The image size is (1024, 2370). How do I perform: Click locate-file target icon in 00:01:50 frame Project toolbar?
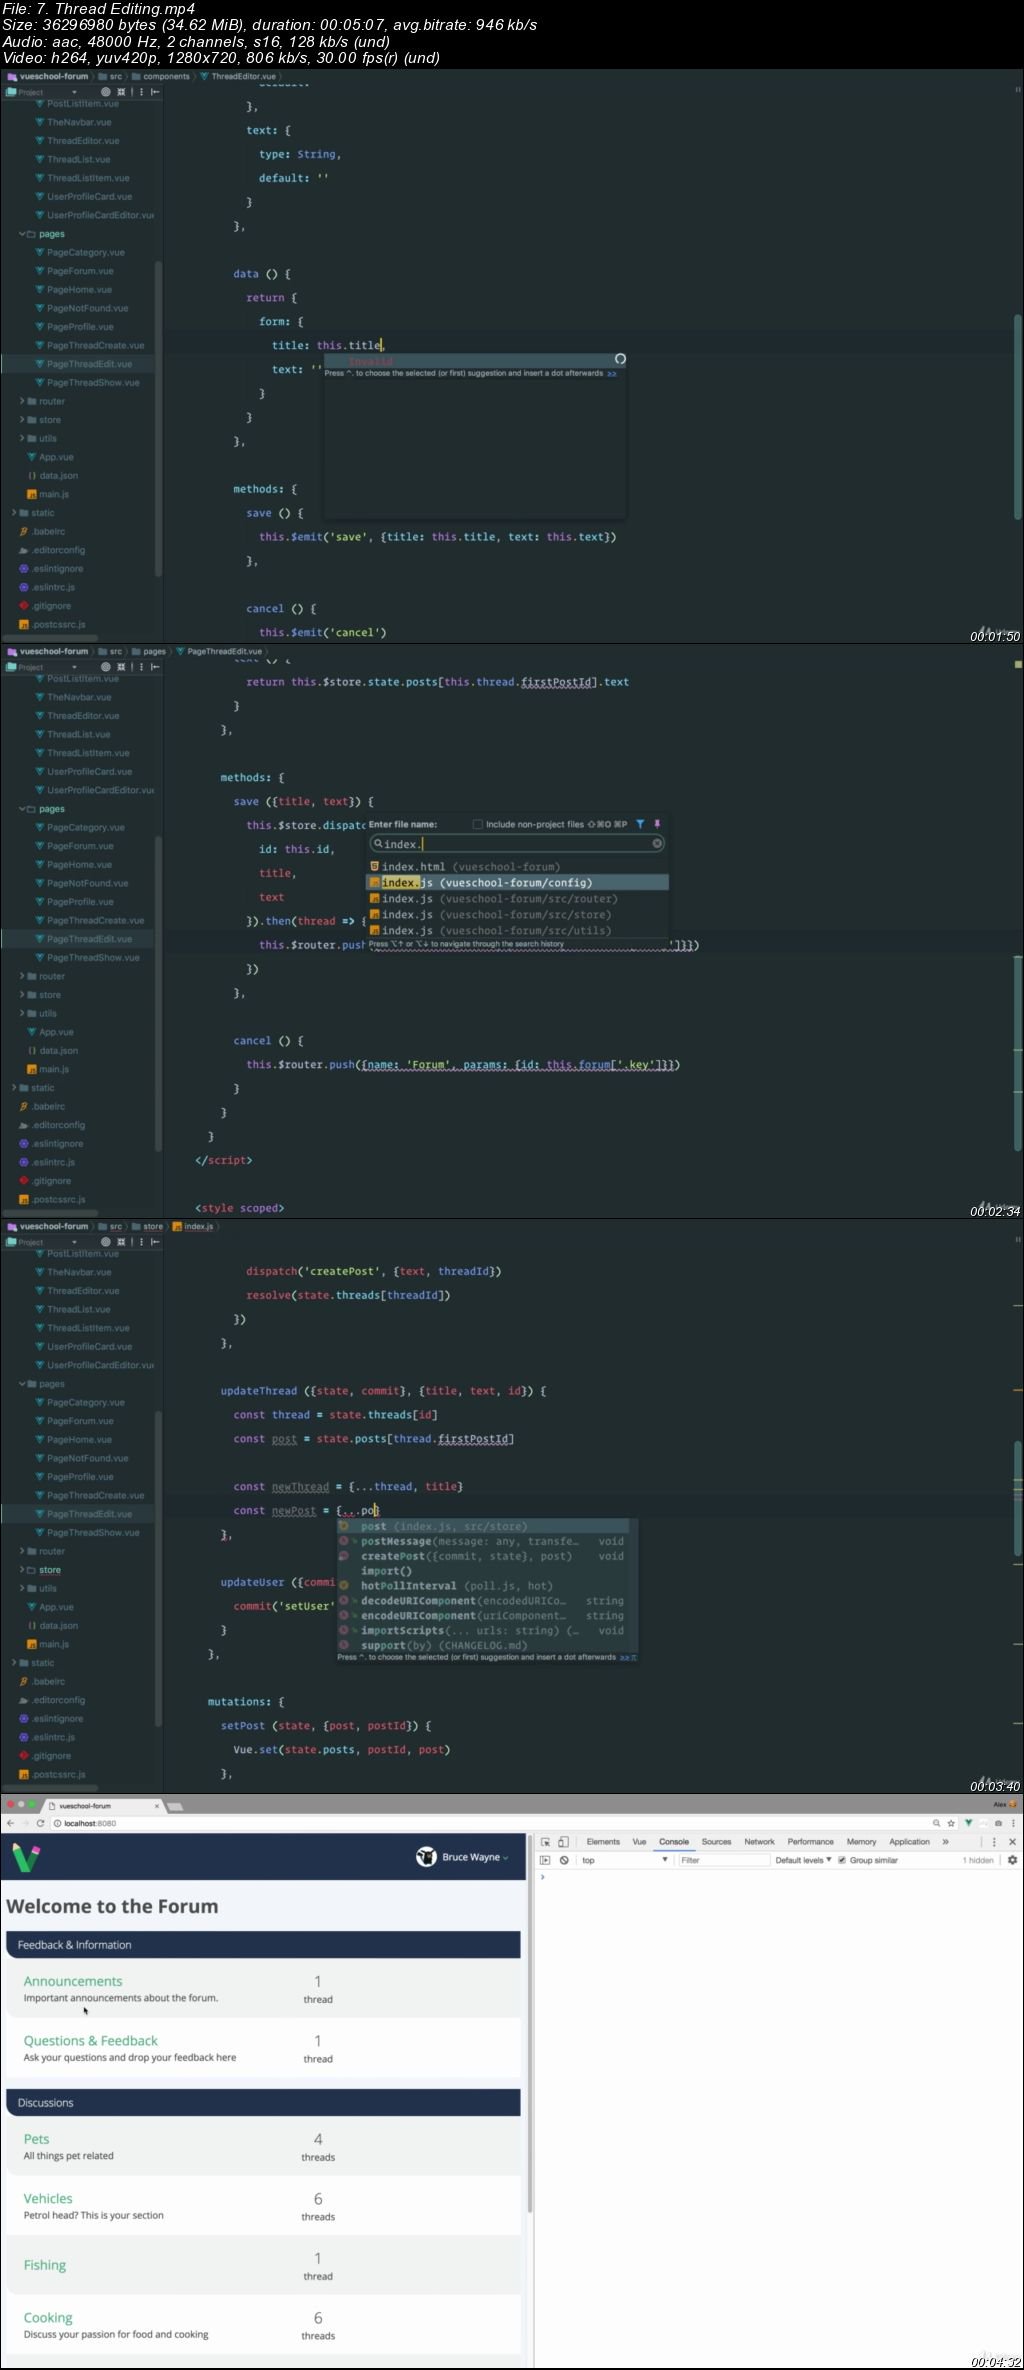[x=105, y=92]
